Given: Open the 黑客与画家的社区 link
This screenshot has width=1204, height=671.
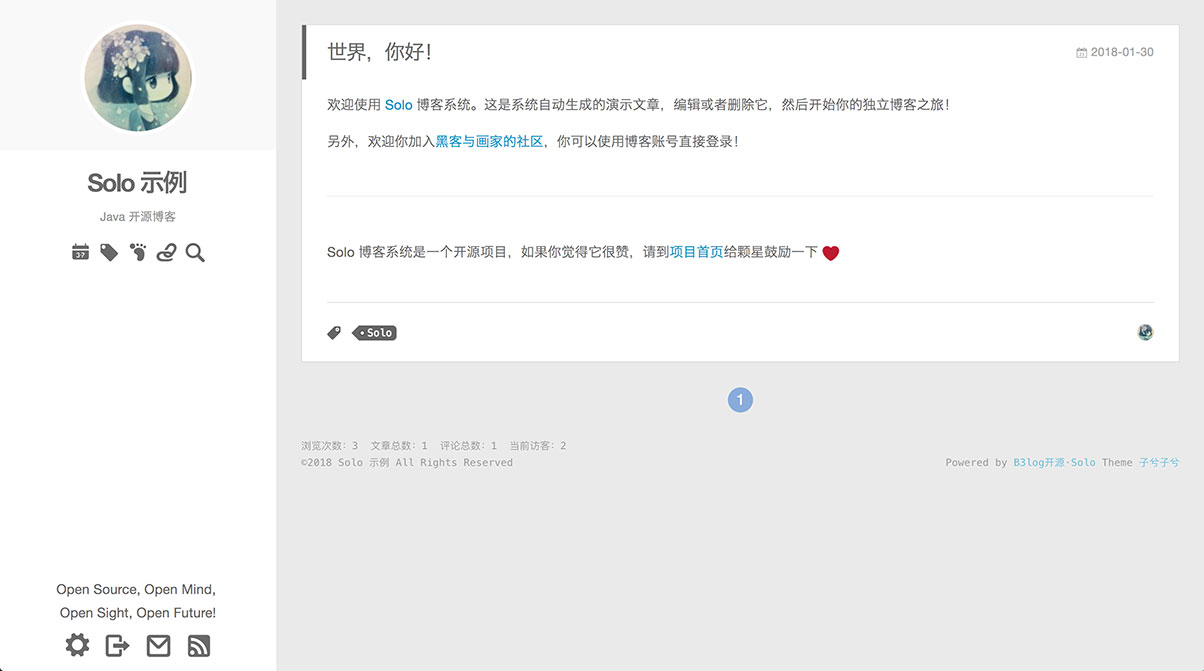Looking at the screenshot, I should click(489, 142).
